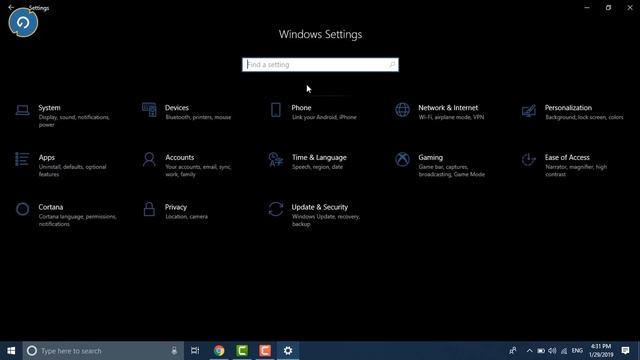Screen dimensions: 640x360
Task: Launch Google Chrome from the taskbar
Action: pos(219,351)
